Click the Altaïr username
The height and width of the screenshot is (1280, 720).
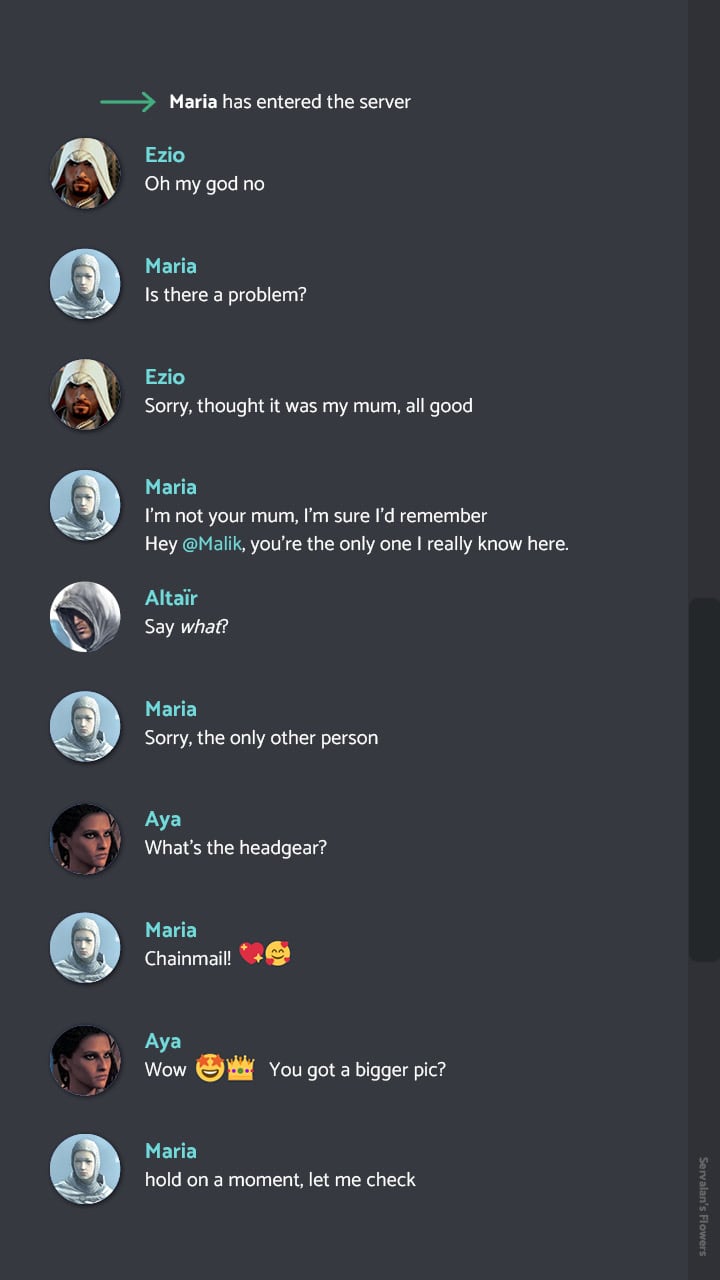pyautogui.click(x=171, y=598)
